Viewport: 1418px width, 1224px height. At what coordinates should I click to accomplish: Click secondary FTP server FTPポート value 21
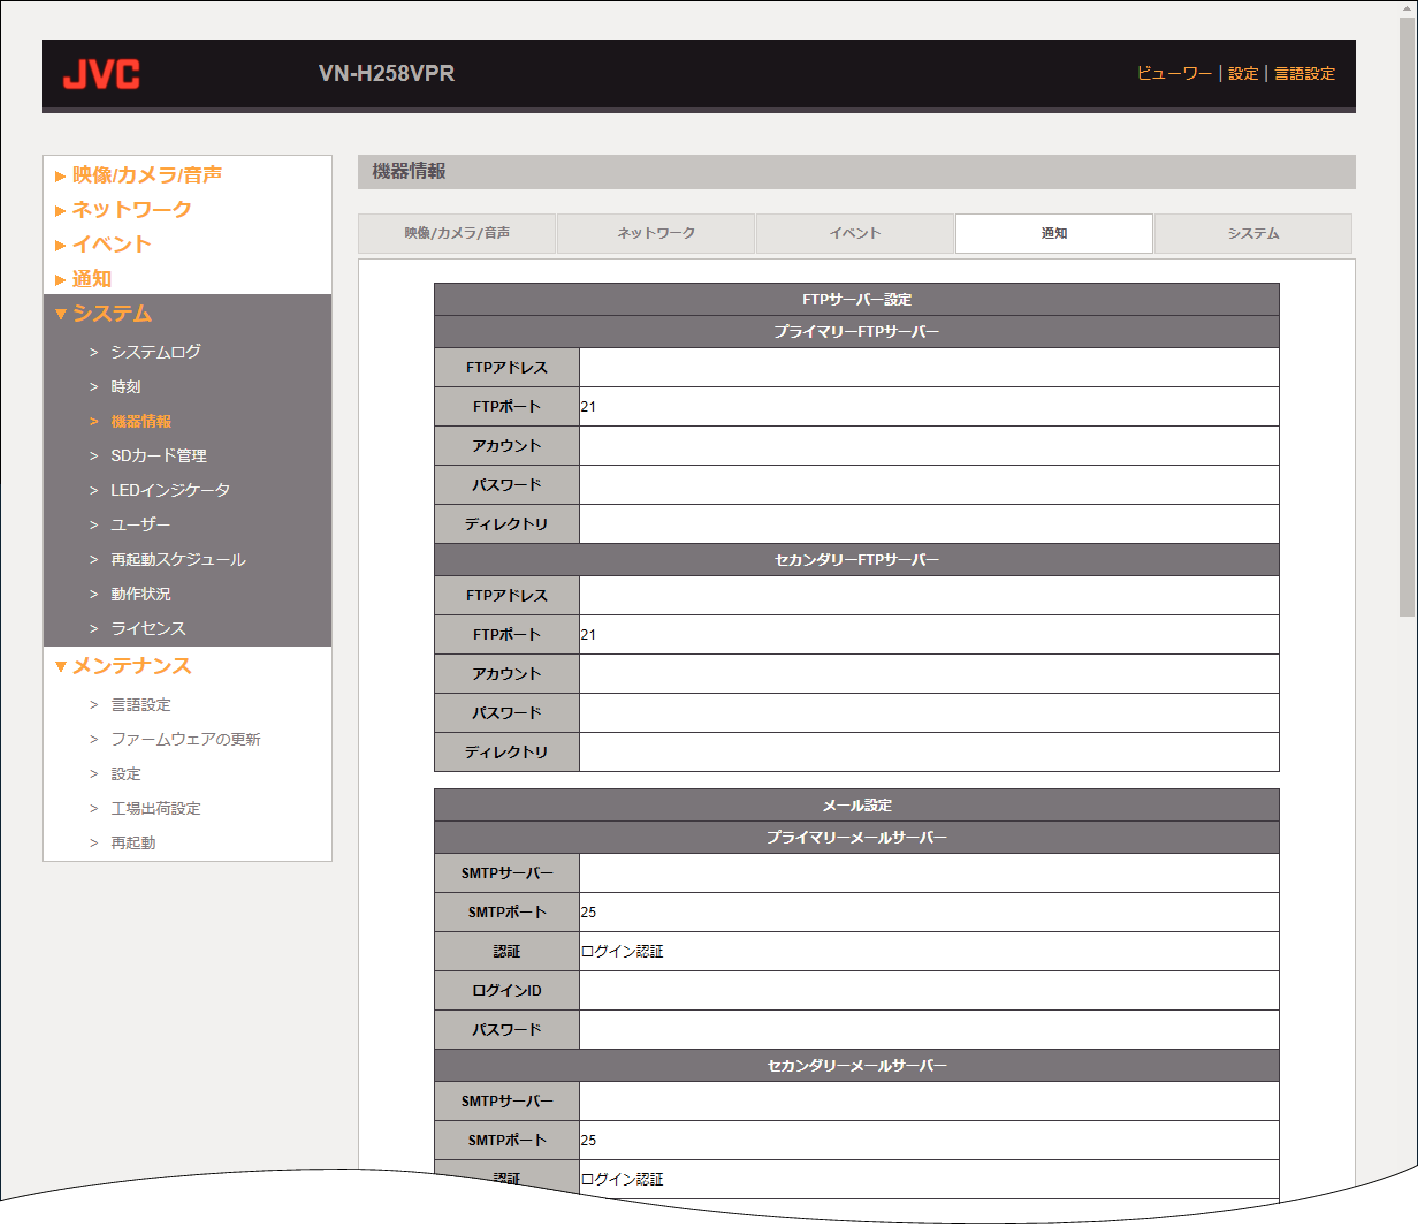[x=588, y=635]
